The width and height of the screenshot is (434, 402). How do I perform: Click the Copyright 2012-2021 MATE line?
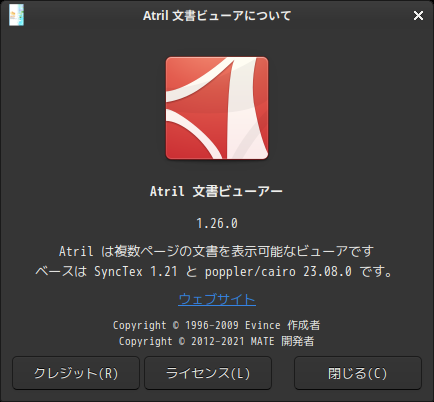tap(216, 341)
